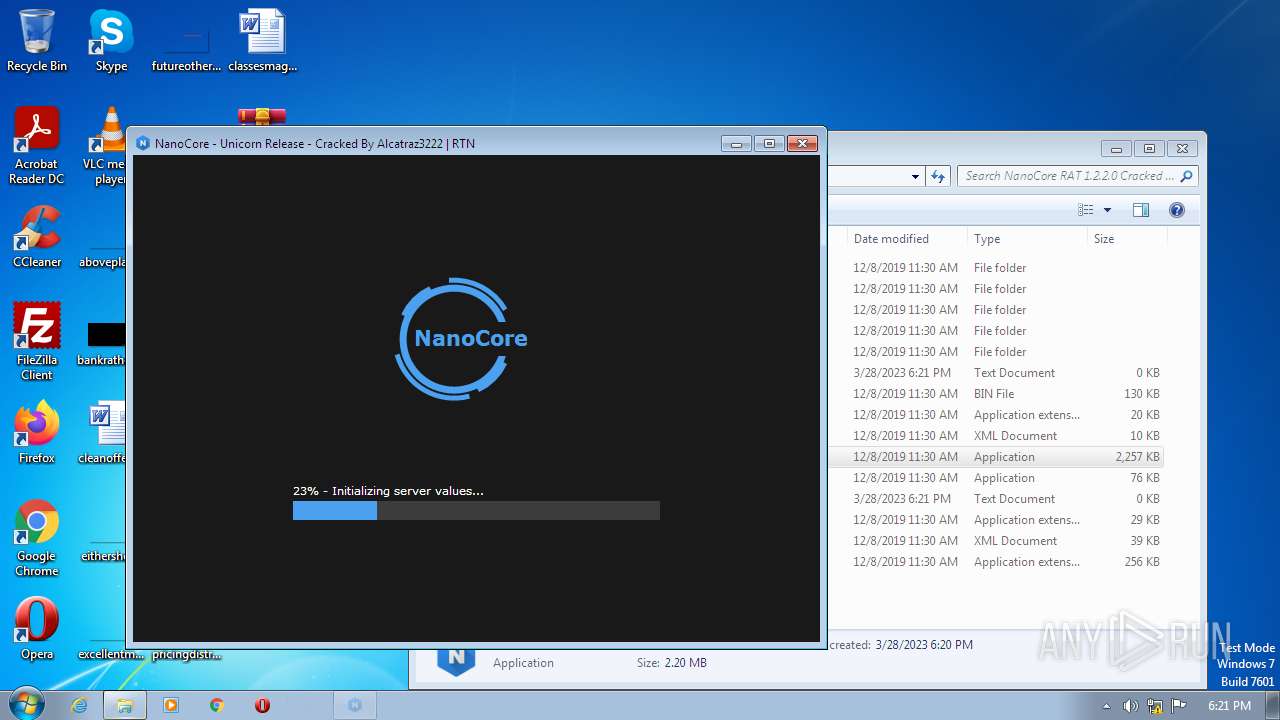Screen dimensions: 1280x720
Task: Click the NanoCore window title bar icon
Action: point(143,143)
